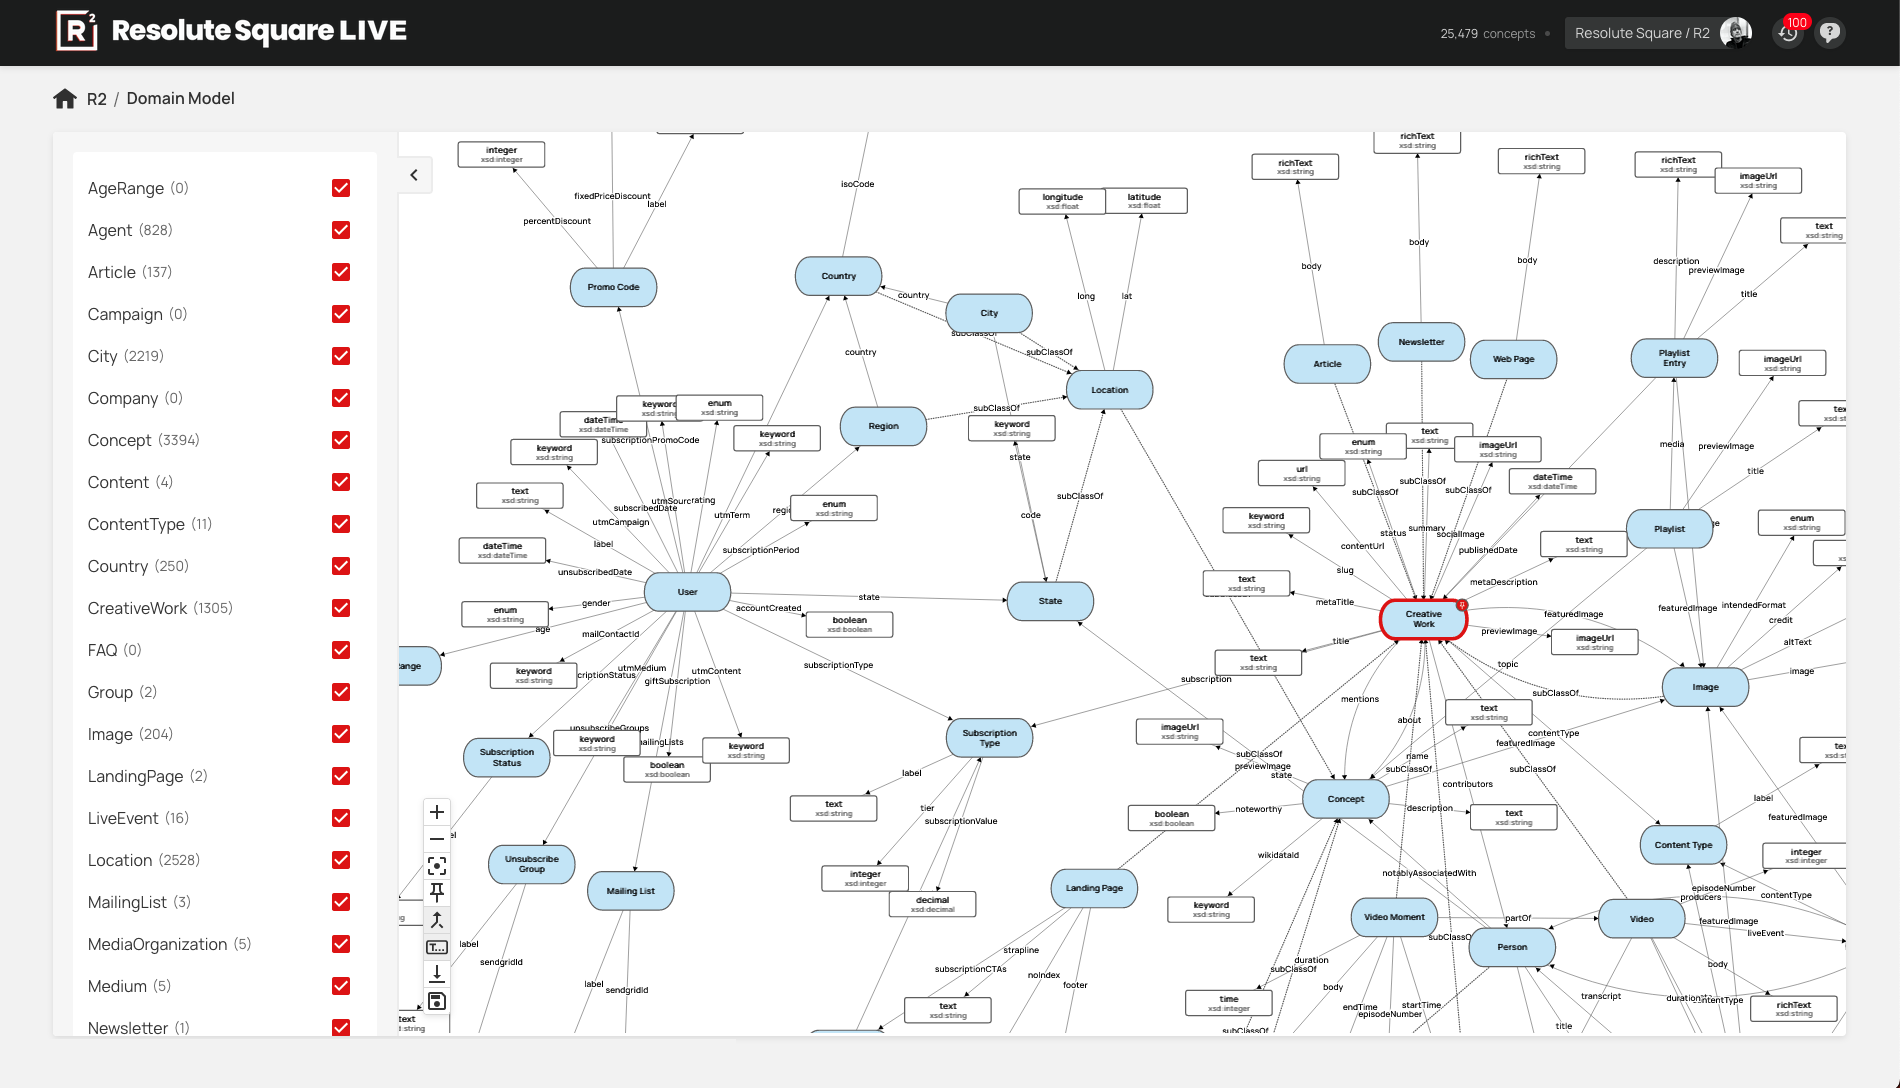Viewport: 1900px width, 1088px height.
Task: Select the Location node in graph
Action: (1109, 390)
